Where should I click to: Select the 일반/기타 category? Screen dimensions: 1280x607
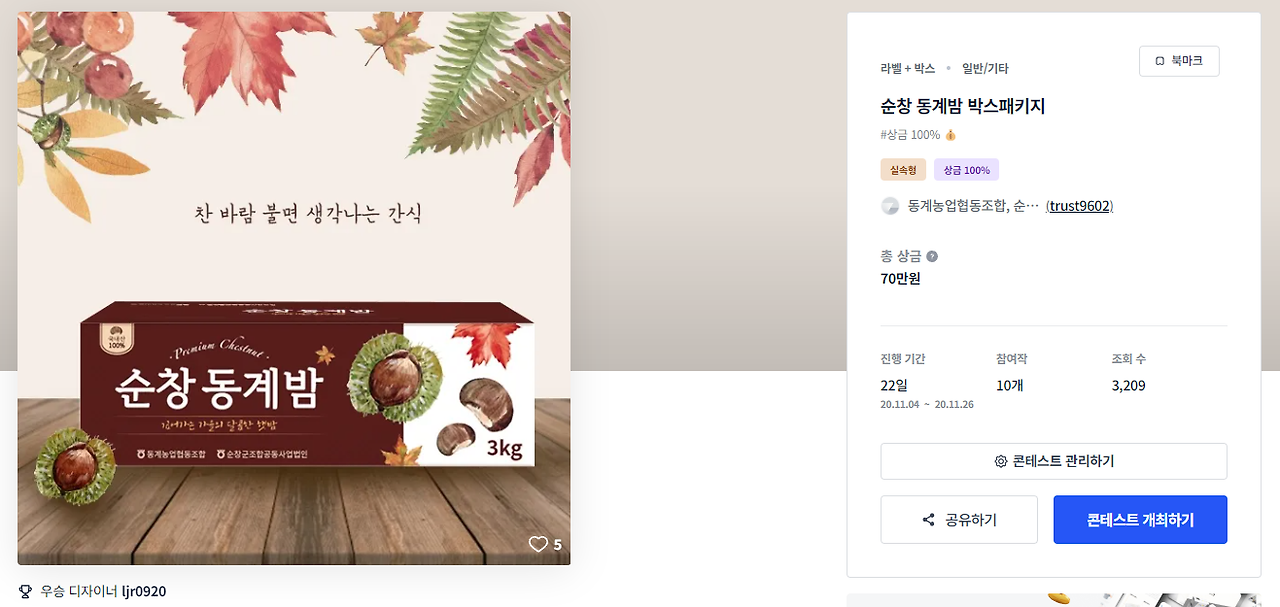985,69
